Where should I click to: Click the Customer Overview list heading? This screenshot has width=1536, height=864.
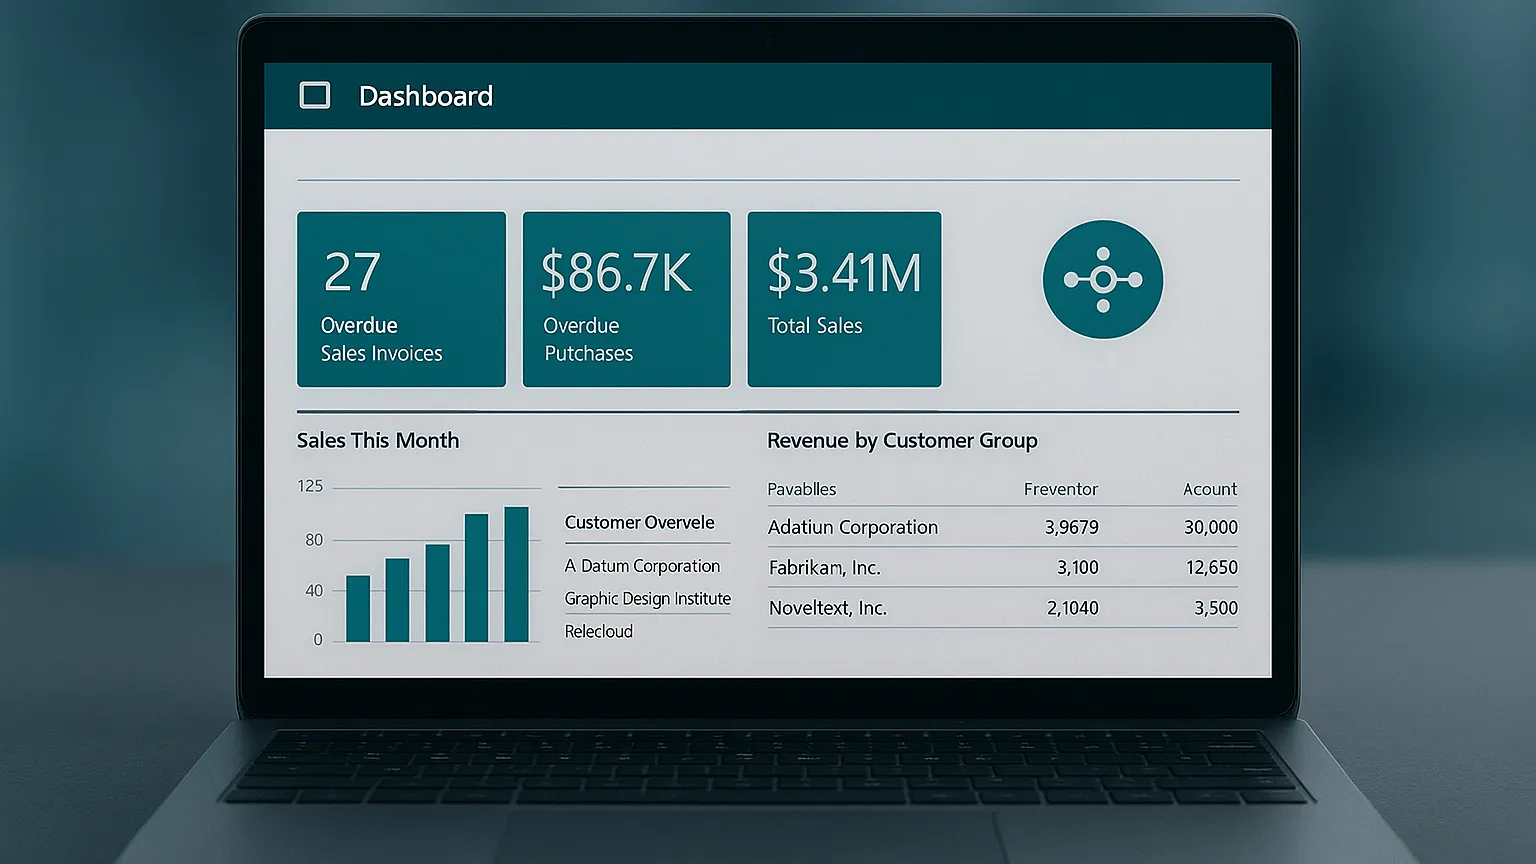click(x=639, y=523)
